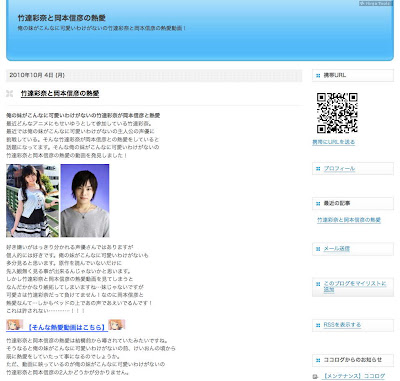Open the プロフィール sidebar link
Viewport: 400px width, 381px height.
[339, 169]
